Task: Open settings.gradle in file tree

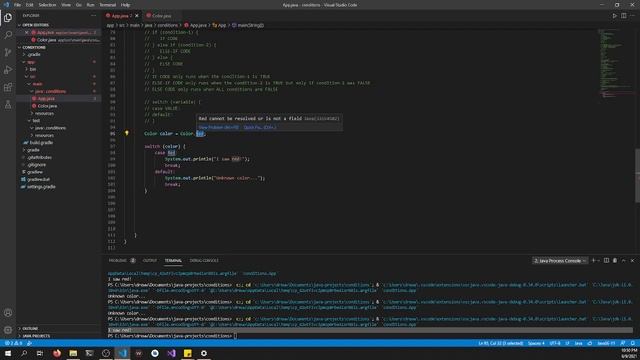Action: point(41,187)
